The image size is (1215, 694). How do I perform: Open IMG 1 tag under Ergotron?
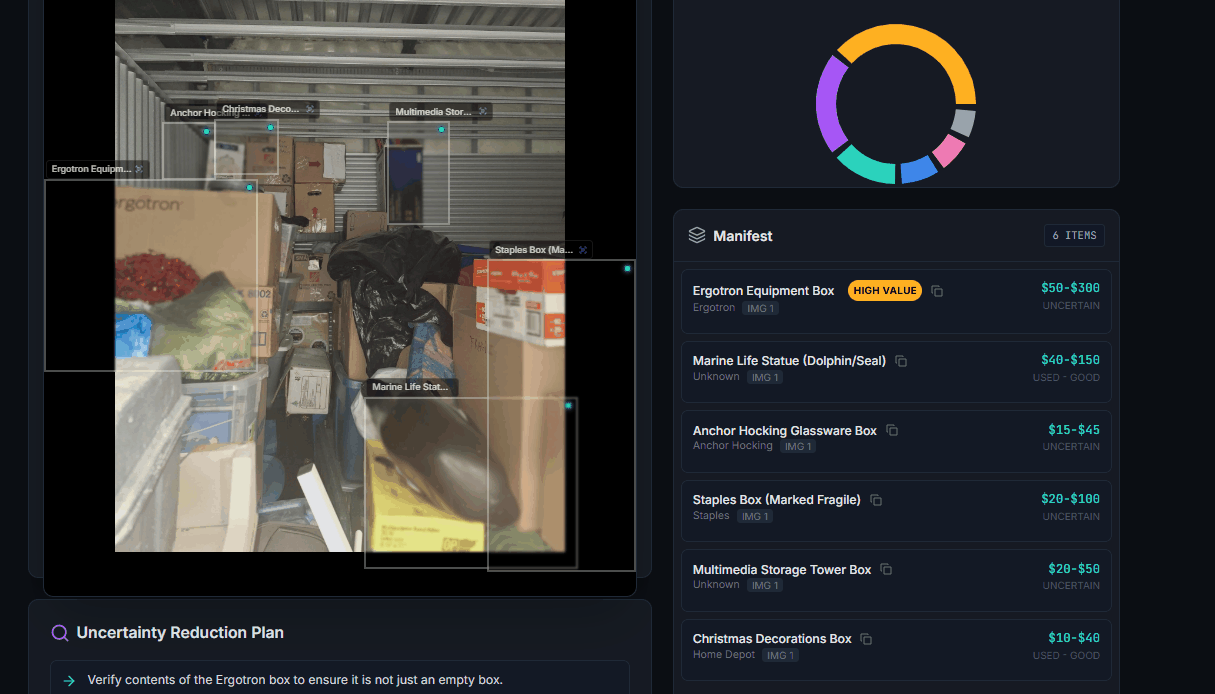click(761, 308)
